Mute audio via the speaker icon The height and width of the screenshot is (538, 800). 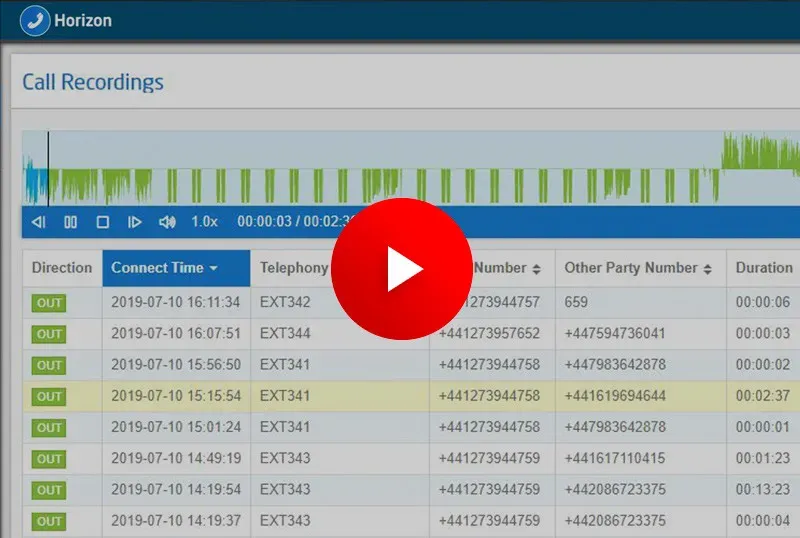[167, 222]
